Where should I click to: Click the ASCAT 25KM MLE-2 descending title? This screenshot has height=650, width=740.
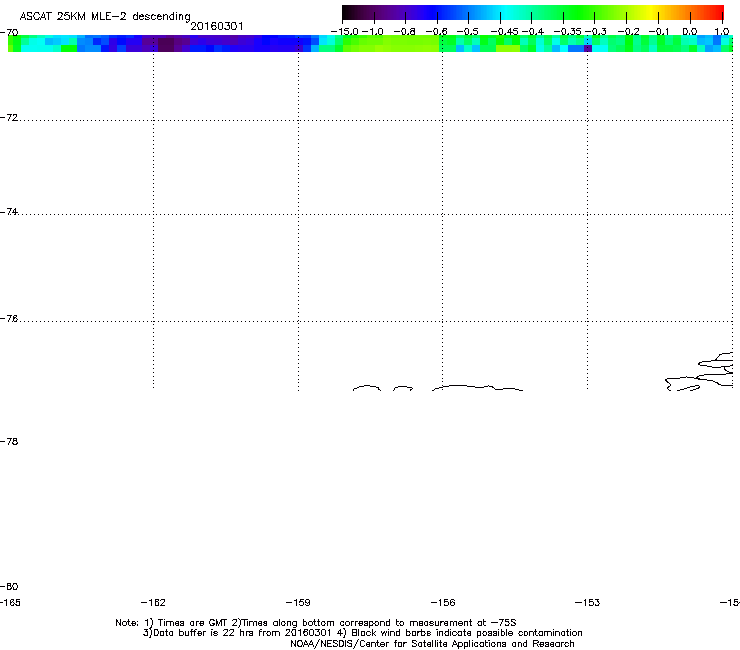pyautogui.click(x=105, y=16)
